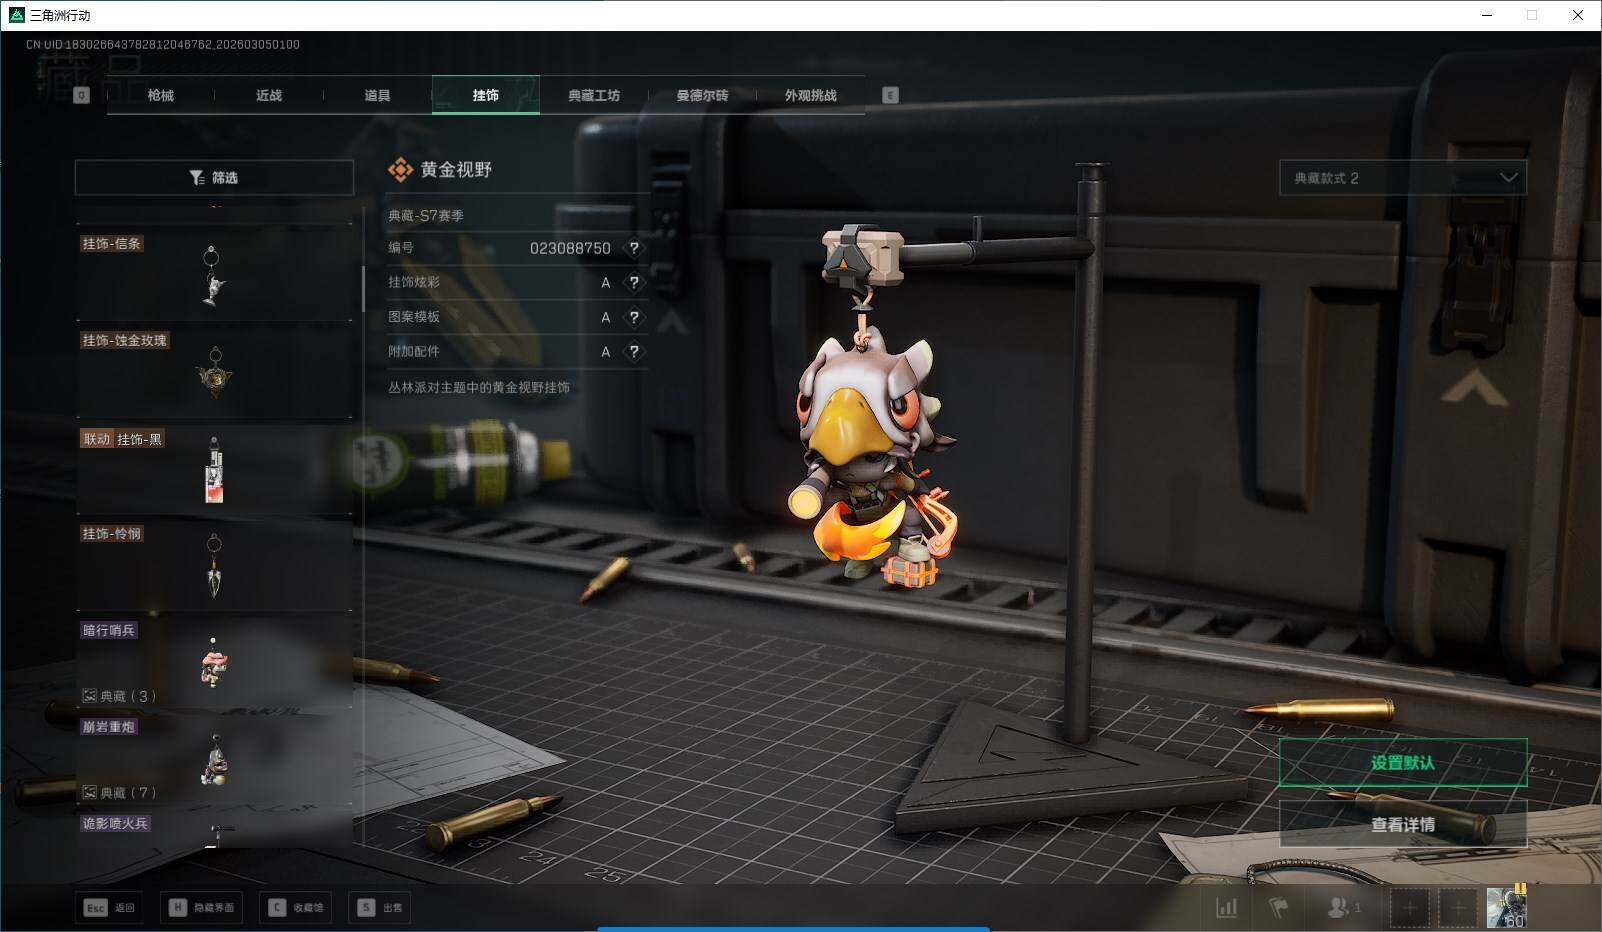1602x932 pixels.
Task: Select the 挂饰-怜悯 charm item
Action: click(x=214, y=565)
